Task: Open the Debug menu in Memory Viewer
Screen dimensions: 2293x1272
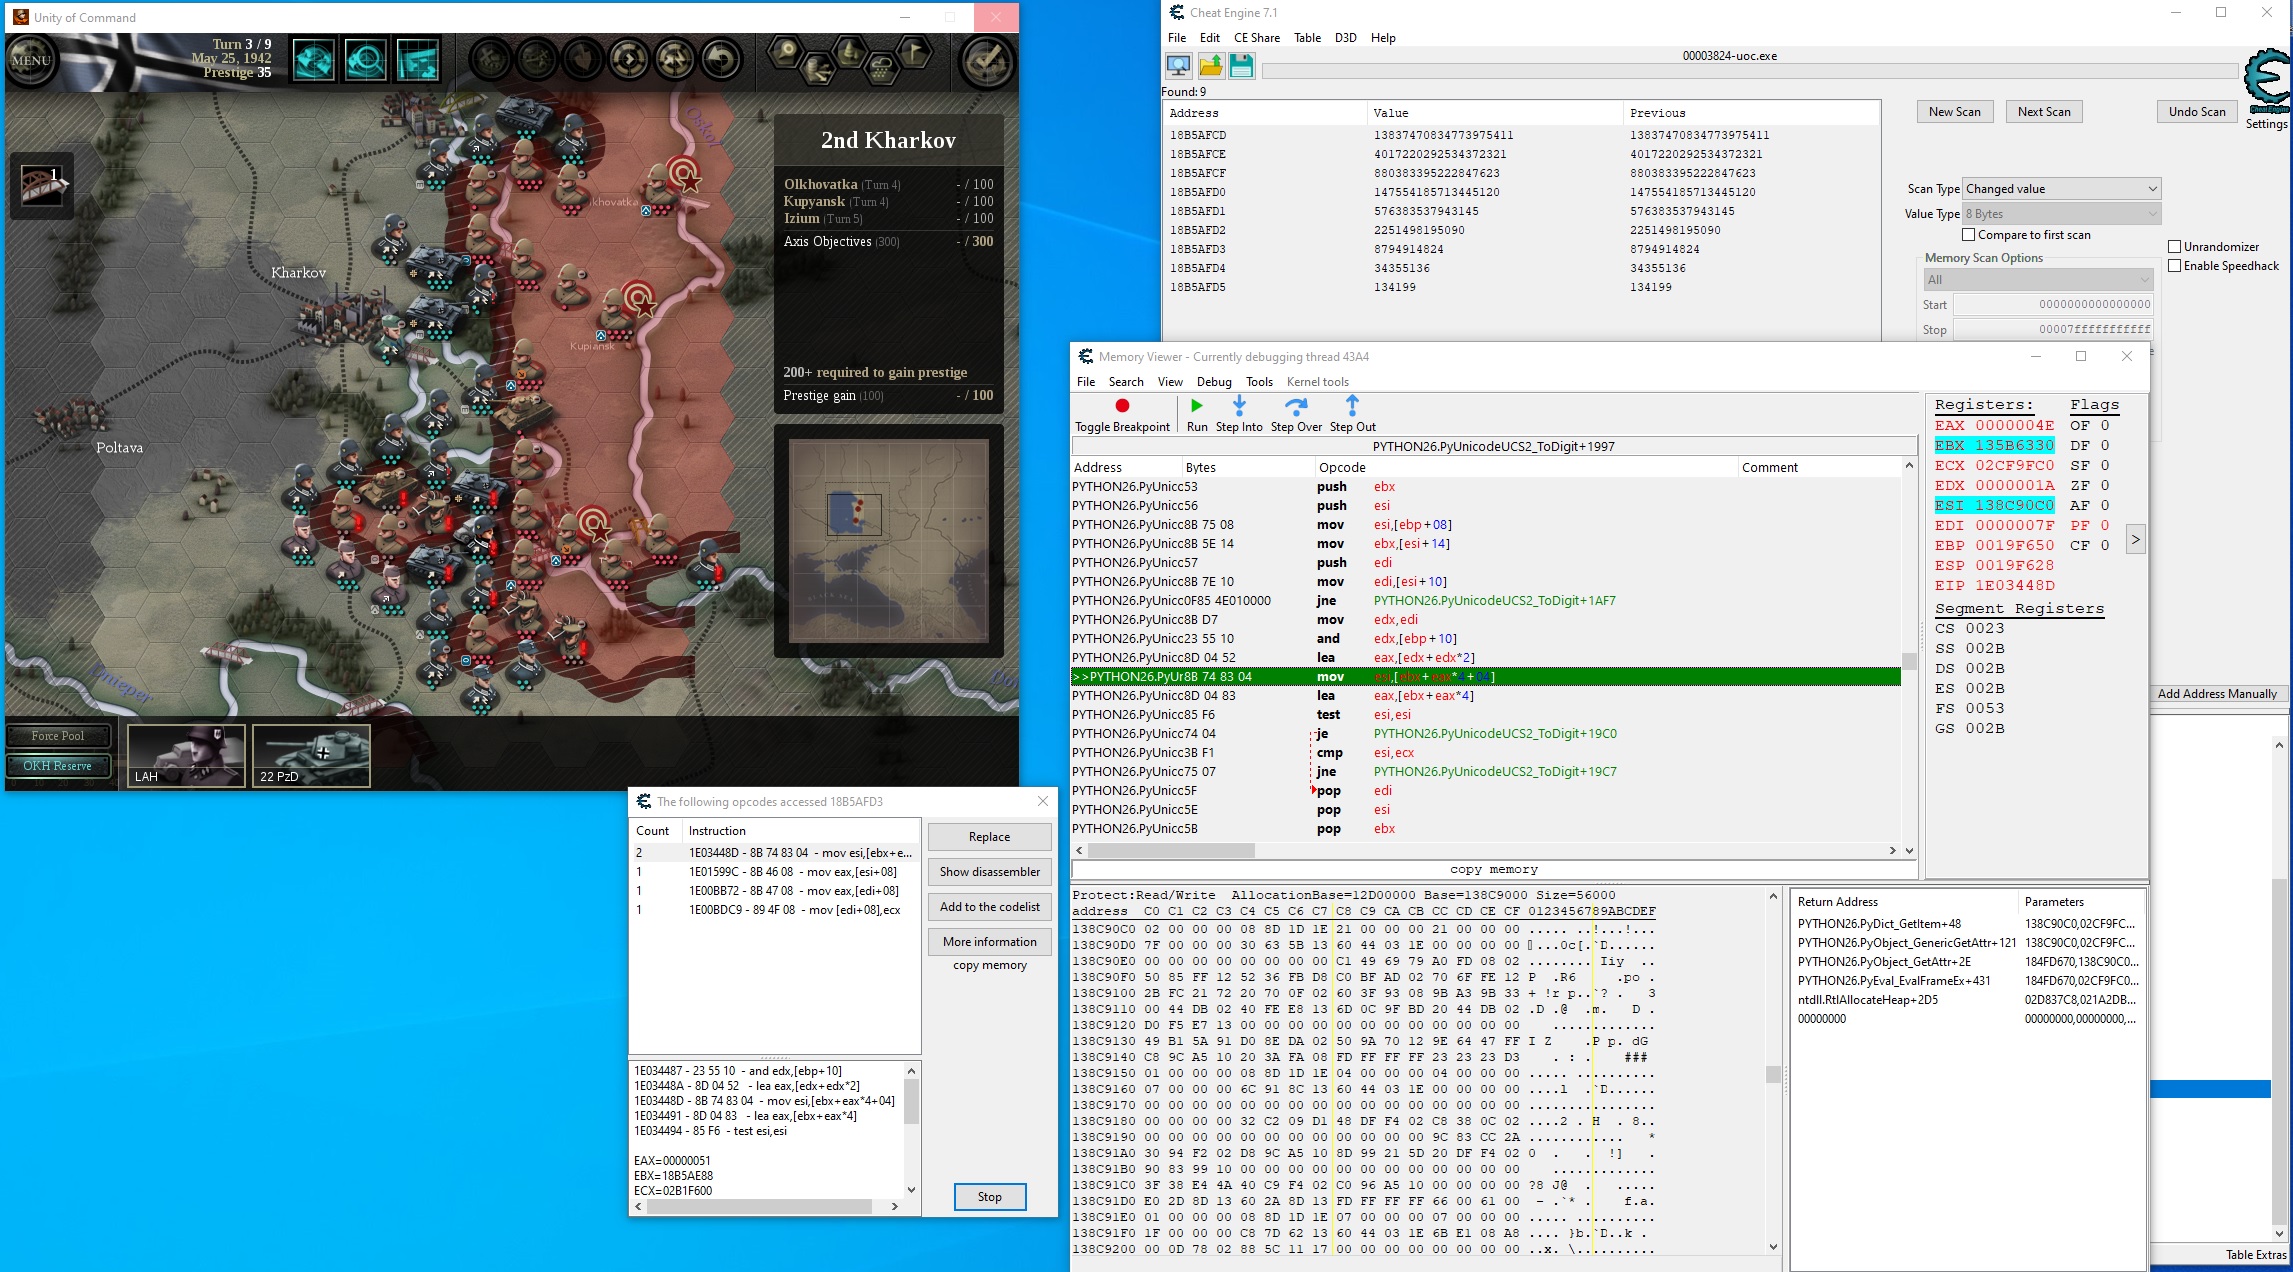Action: point(1214,382)
